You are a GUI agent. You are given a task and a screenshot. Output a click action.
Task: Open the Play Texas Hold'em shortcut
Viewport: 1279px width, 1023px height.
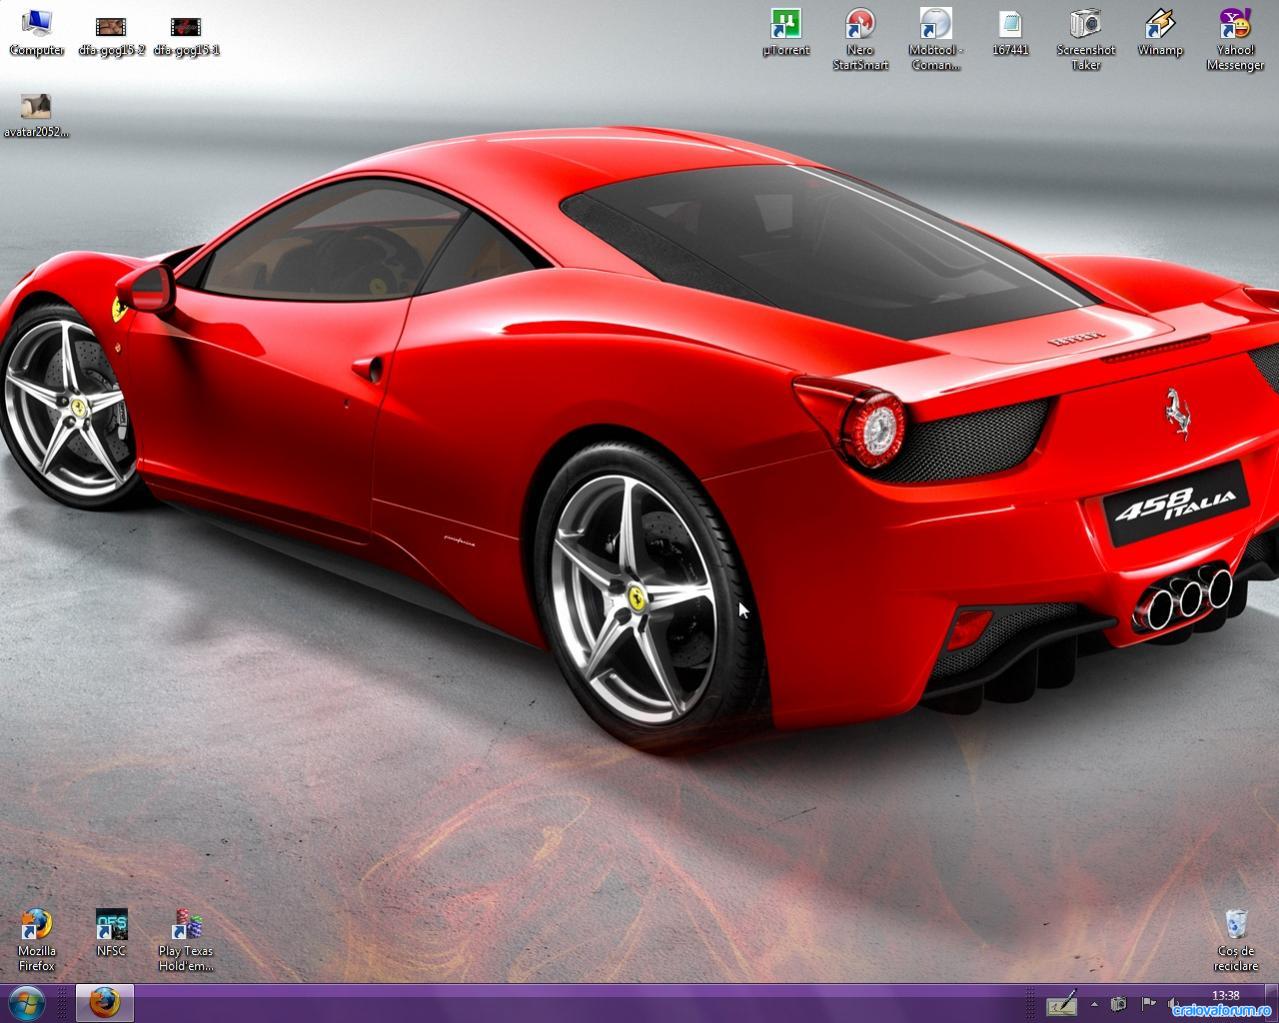click(186, 940)
